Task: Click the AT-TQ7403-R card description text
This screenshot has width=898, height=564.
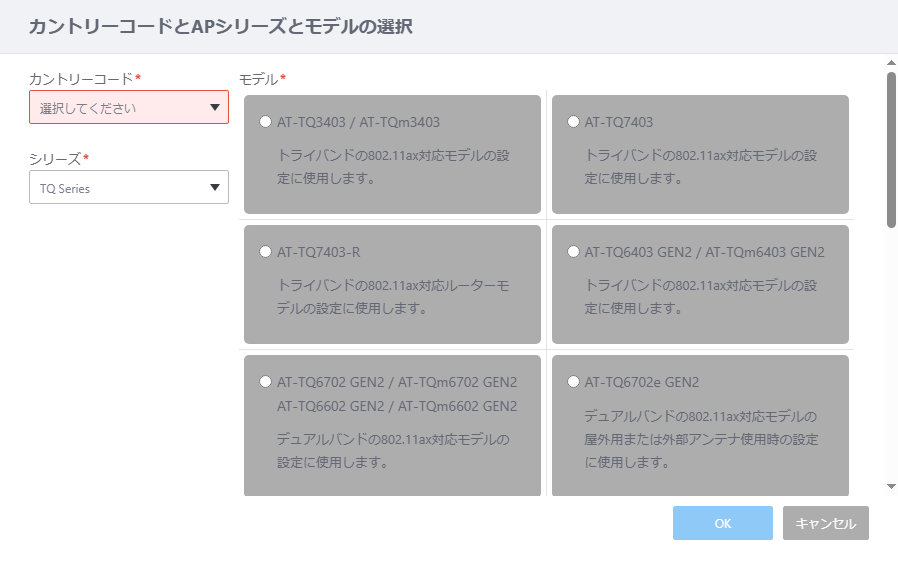Action: pyautogui.click(x=393, y=297)
